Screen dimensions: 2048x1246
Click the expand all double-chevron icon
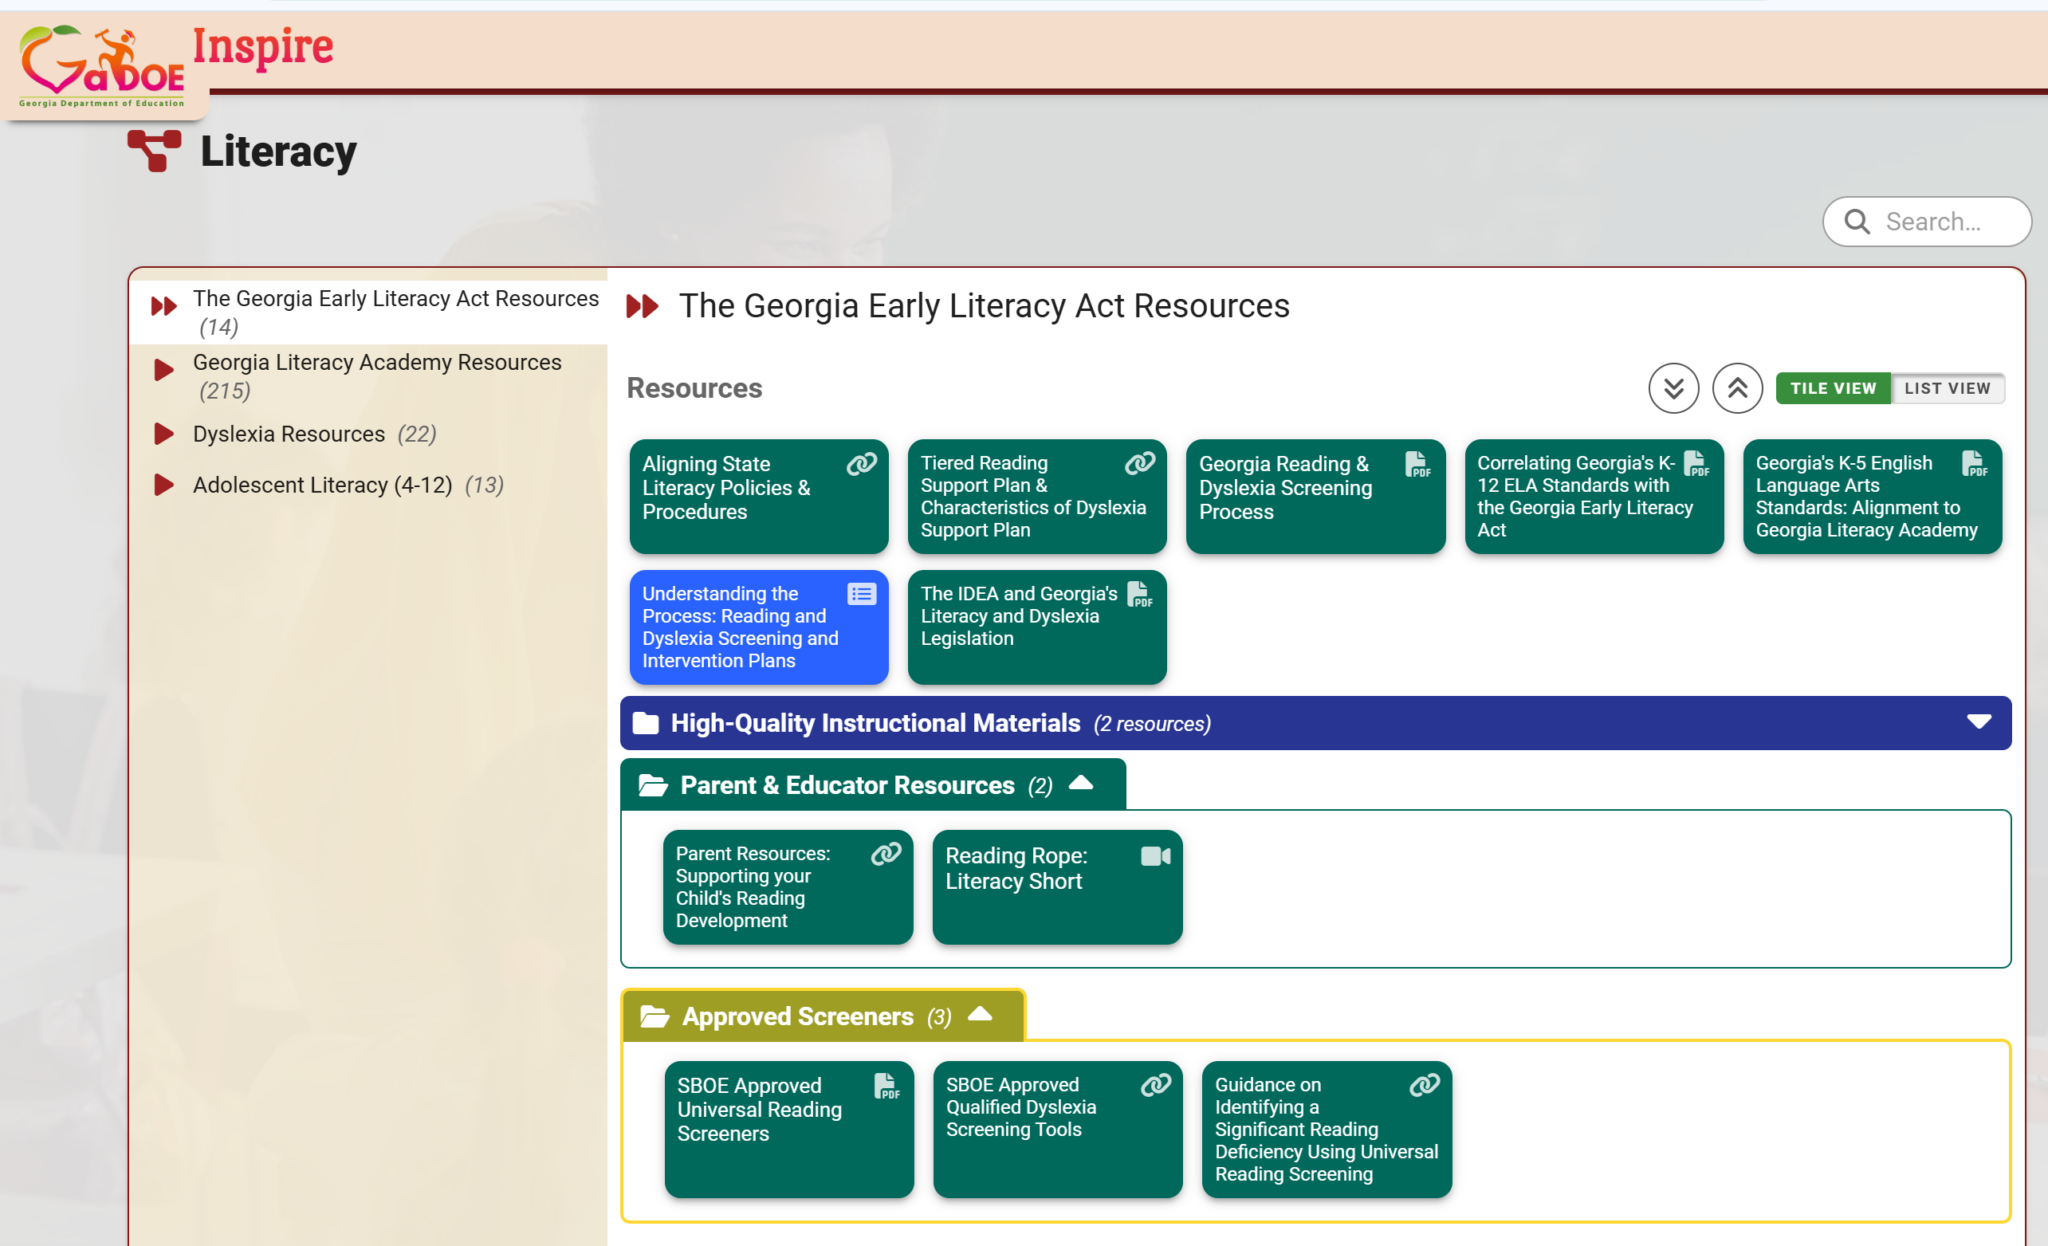tap(1673, 388)
